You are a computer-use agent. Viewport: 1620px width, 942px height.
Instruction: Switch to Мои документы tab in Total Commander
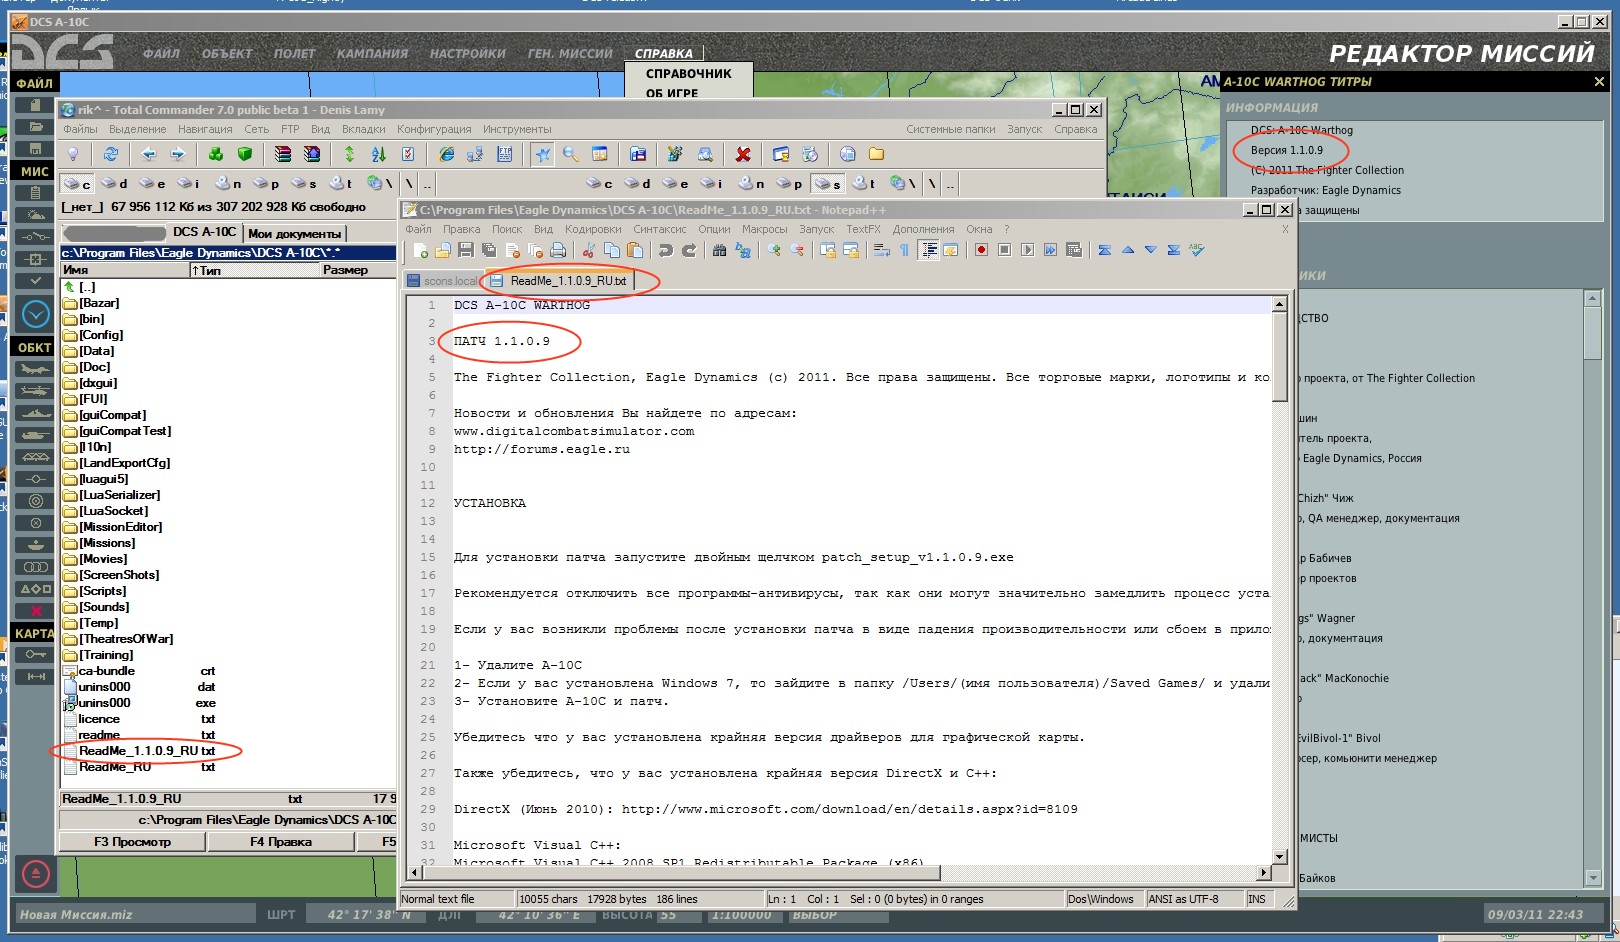tap(294, 233)
